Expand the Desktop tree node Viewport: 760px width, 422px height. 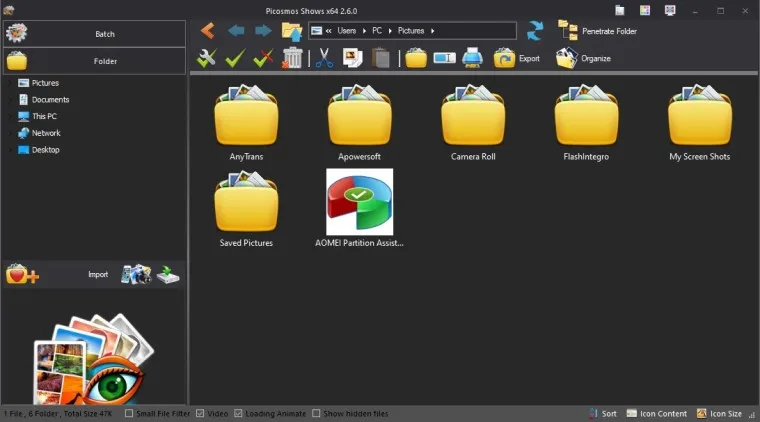point(11,150)
